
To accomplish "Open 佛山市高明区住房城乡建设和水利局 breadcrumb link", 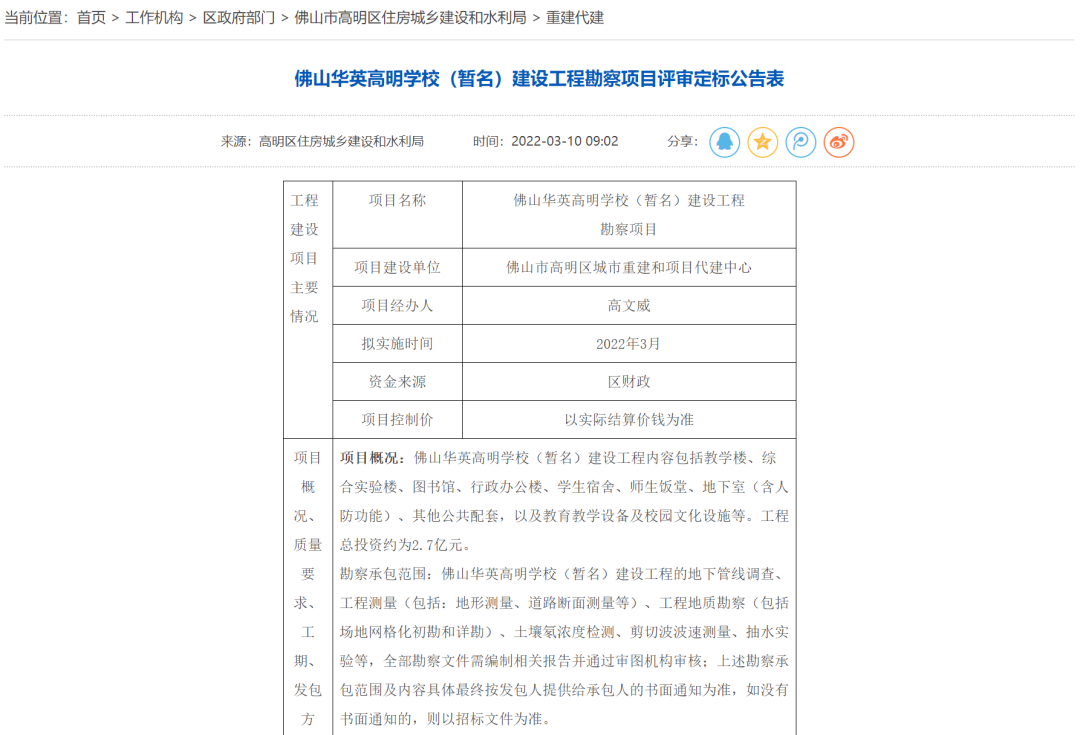I will tap(410, 18).
